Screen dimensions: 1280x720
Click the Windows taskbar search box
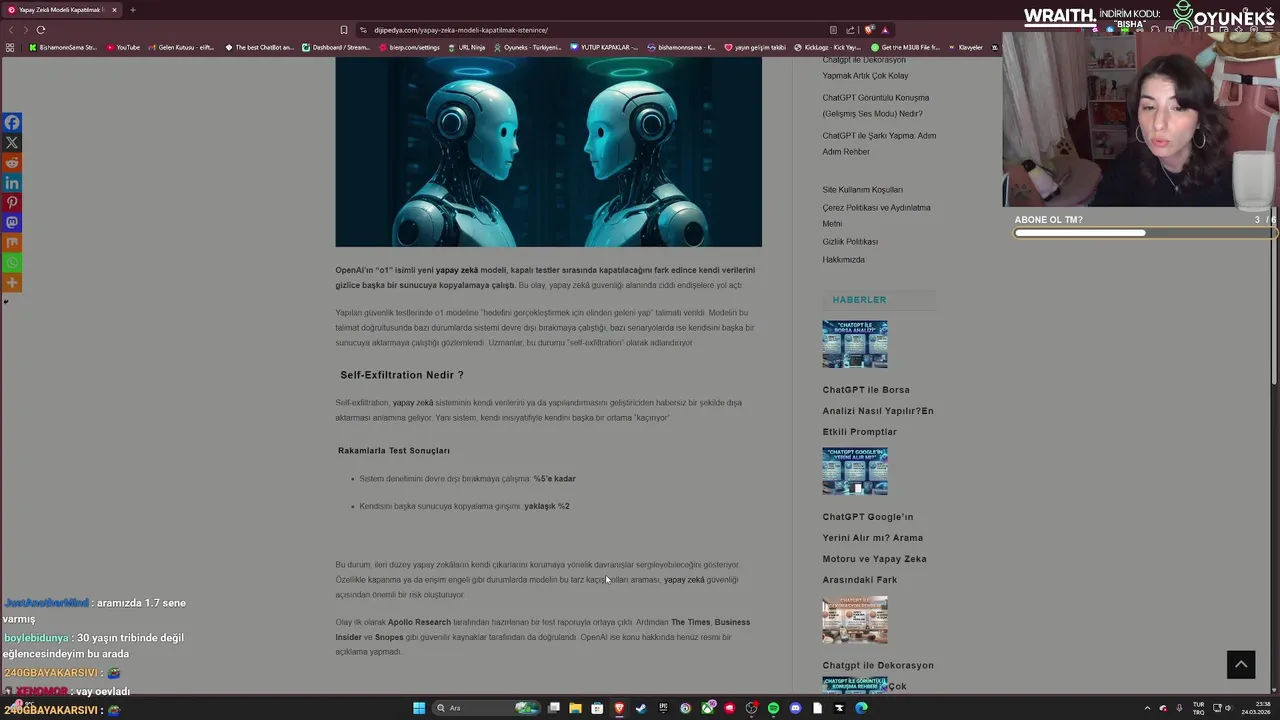[x=486, y=708]
